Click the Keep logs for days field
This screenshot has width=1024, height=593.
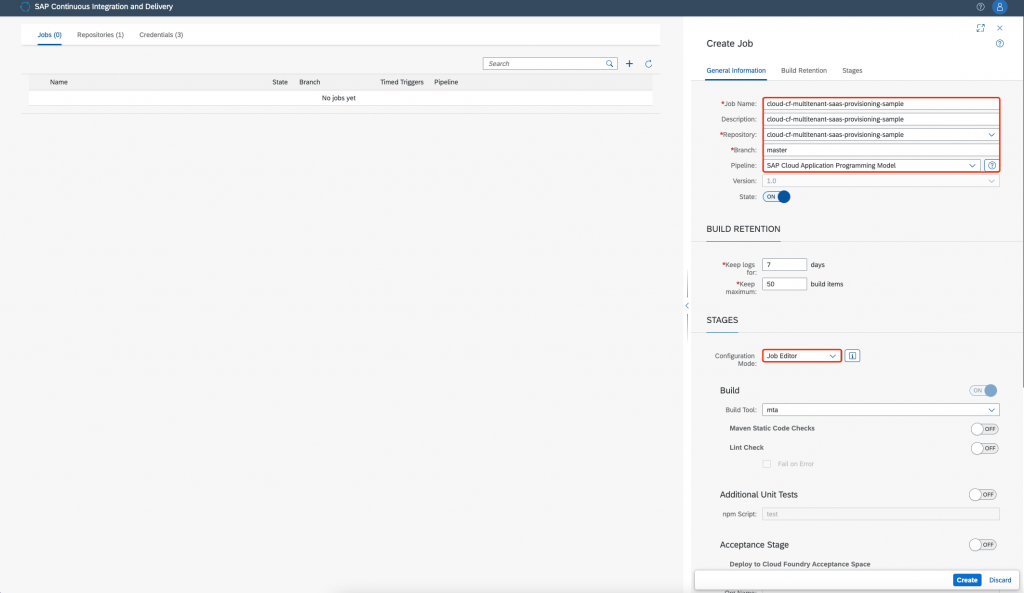[x=784, y=264]
